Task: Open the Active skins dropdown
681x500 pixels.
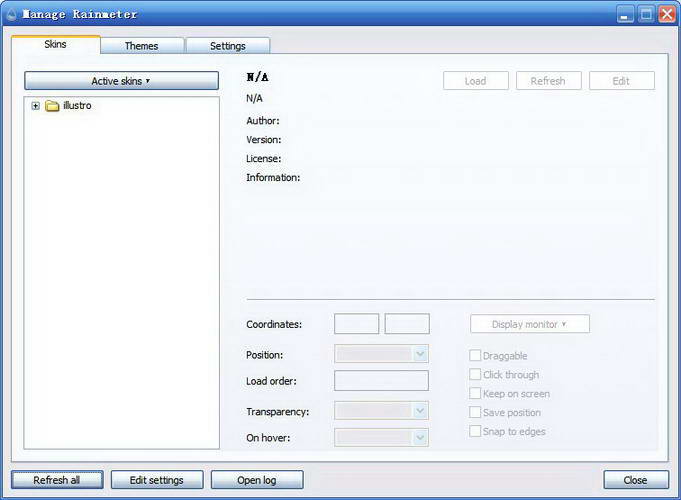Action: coord(122,81)
